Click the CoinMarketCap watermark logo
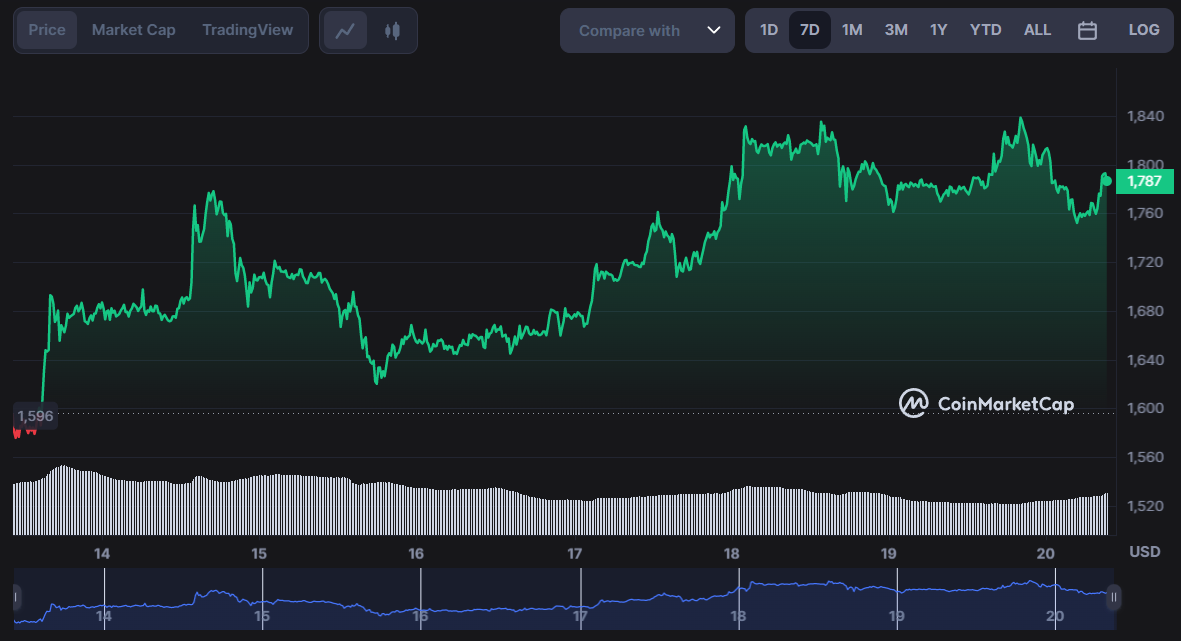Screen dimensions: 1181x641 [986, 404]
